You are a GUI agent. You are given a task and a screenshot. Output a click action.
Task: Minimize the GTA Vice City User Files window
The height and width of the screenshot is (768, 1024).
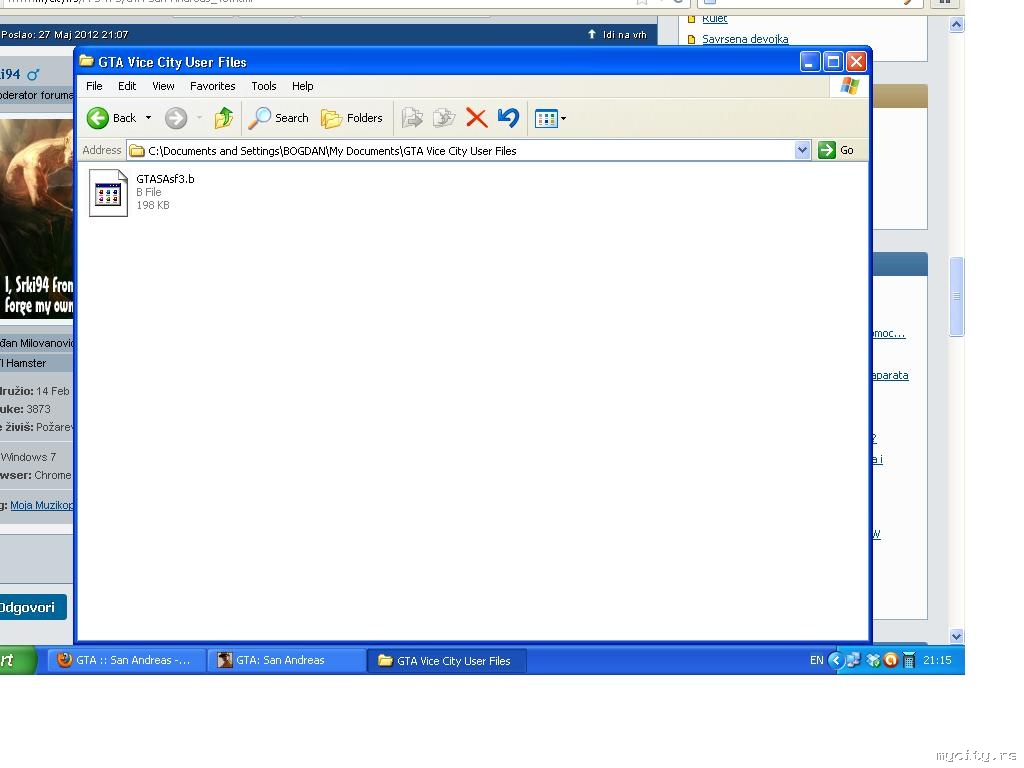pyautogui.click(x=810, y=62)
